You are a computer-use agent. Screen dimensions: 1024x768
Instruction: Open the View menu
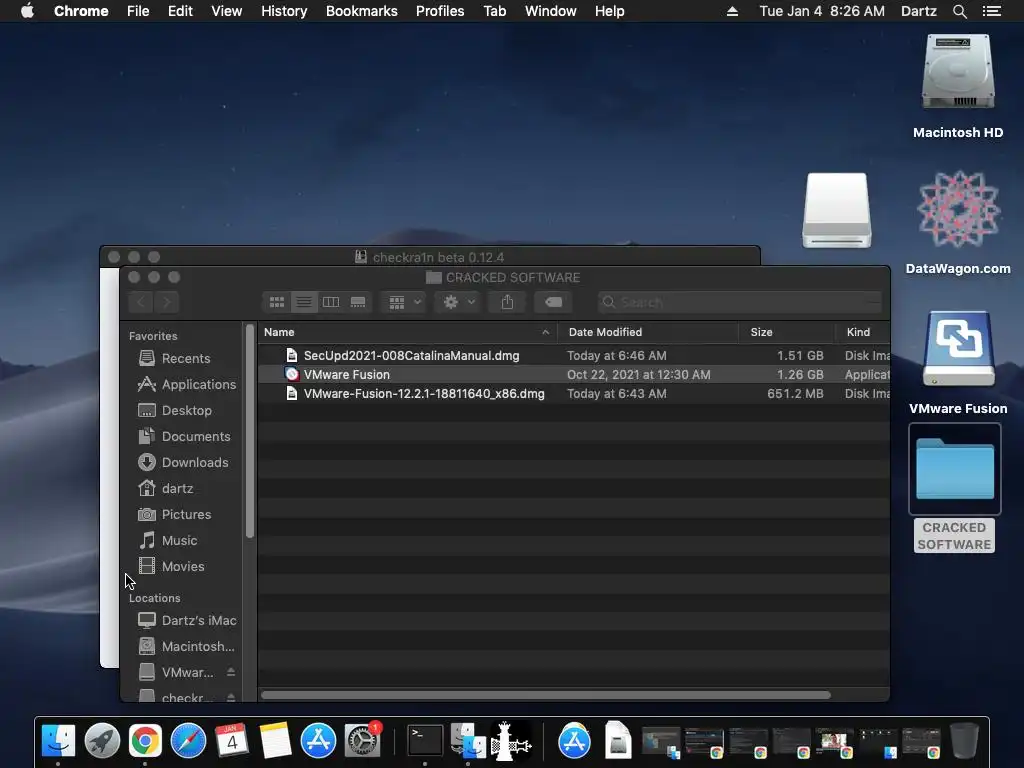pyautogui.click(x=227, y=11)
